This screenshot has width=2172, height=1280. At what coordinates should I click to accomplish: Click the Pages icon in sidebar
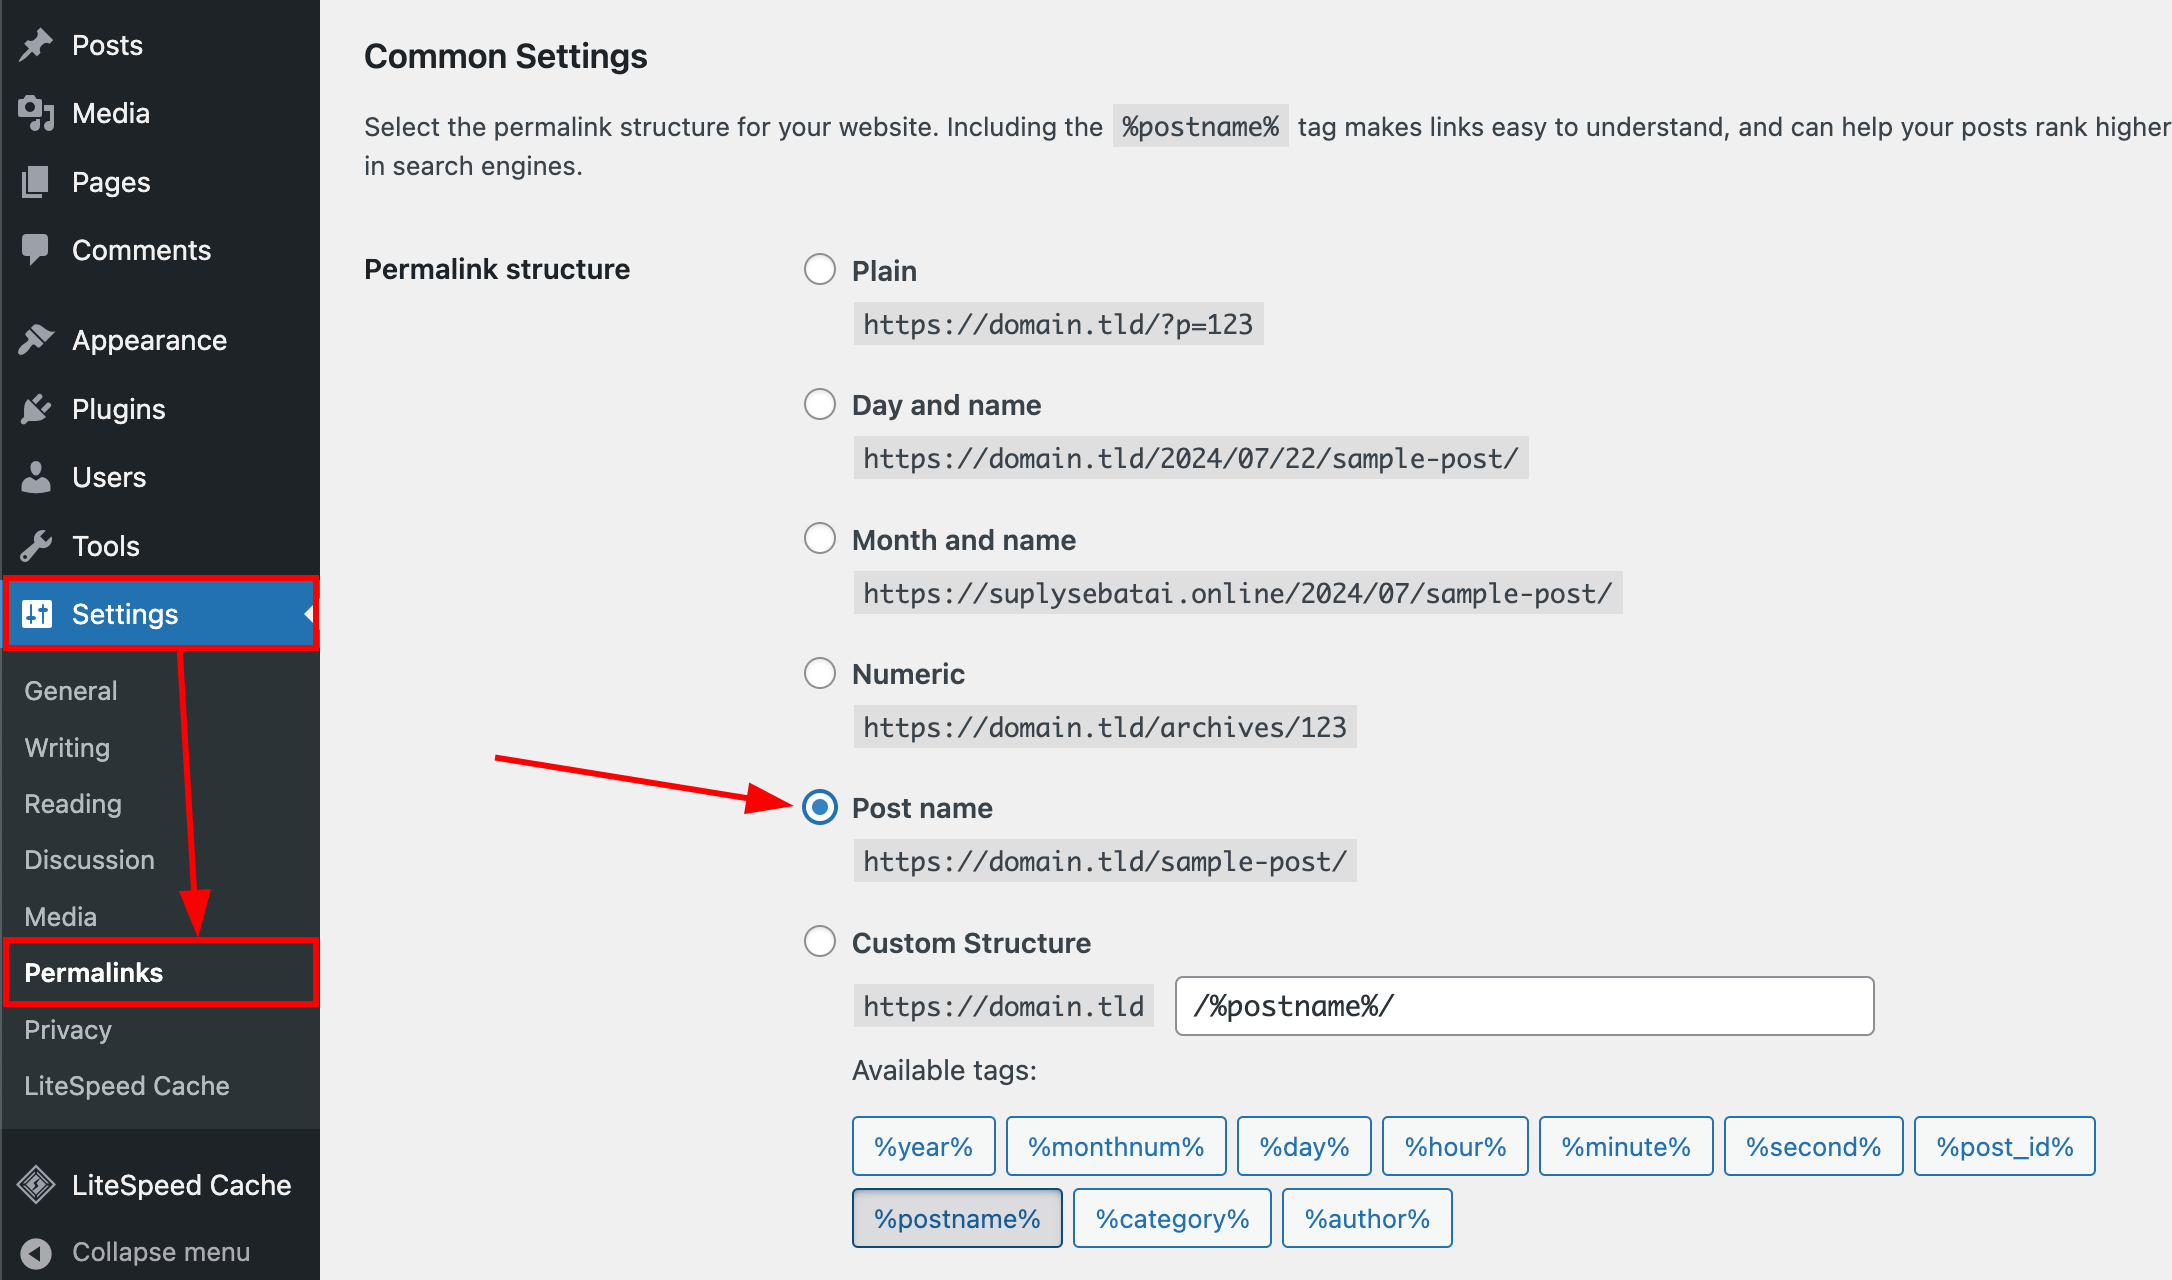[36, 182]
